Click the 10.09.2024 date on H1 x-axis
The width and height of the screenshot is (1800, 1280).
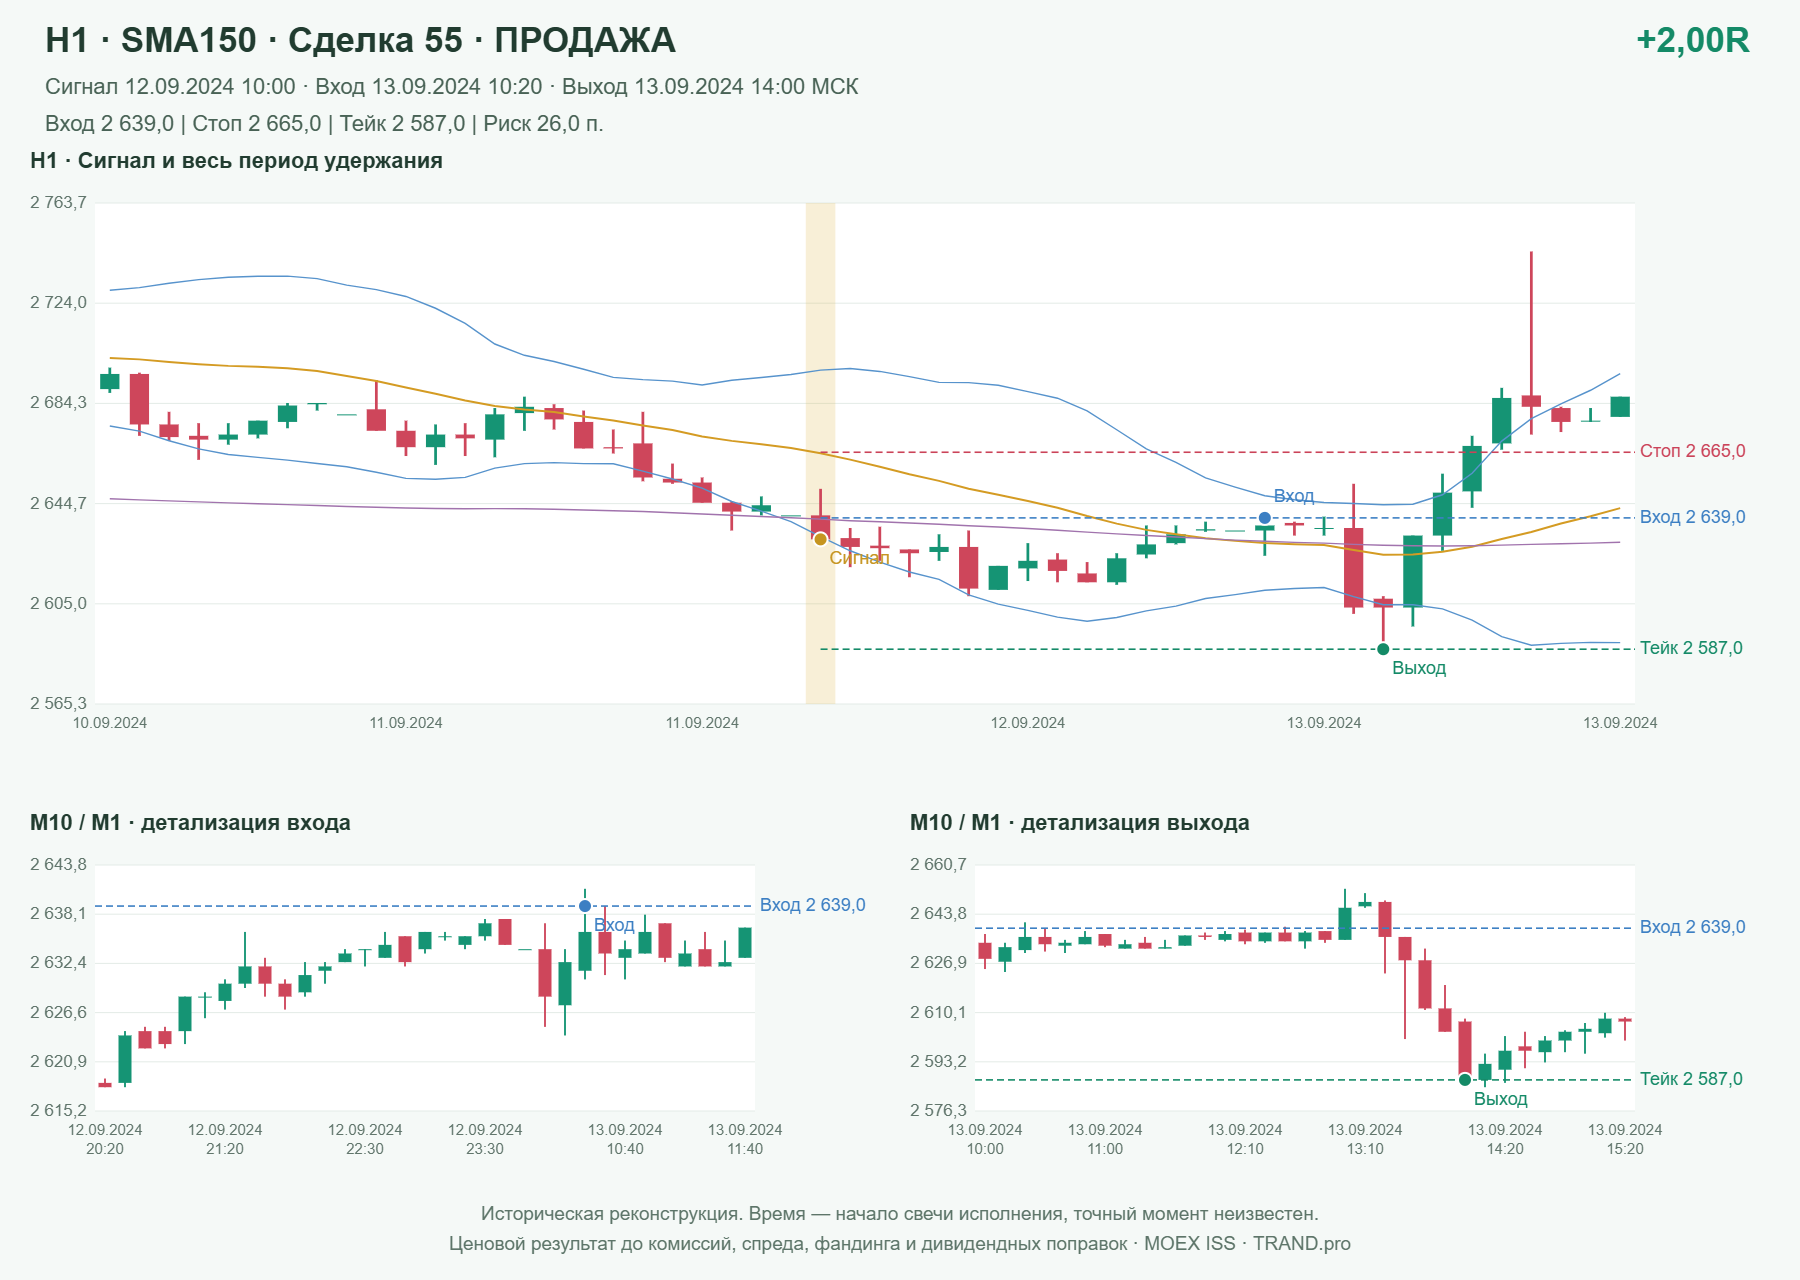[x=110, y=723]
